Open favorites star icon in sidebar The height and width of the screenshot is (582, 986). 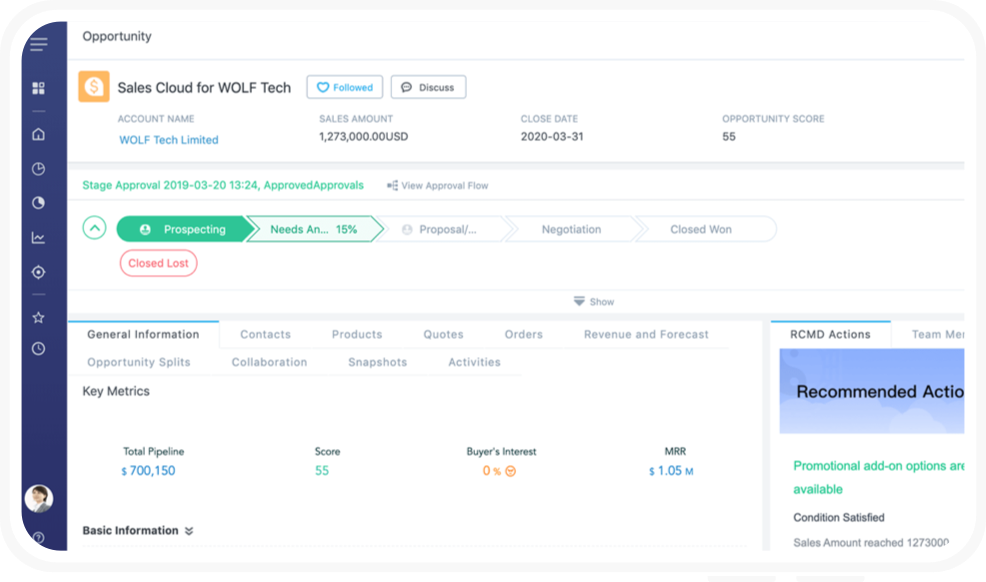click(x=38, y=317)
